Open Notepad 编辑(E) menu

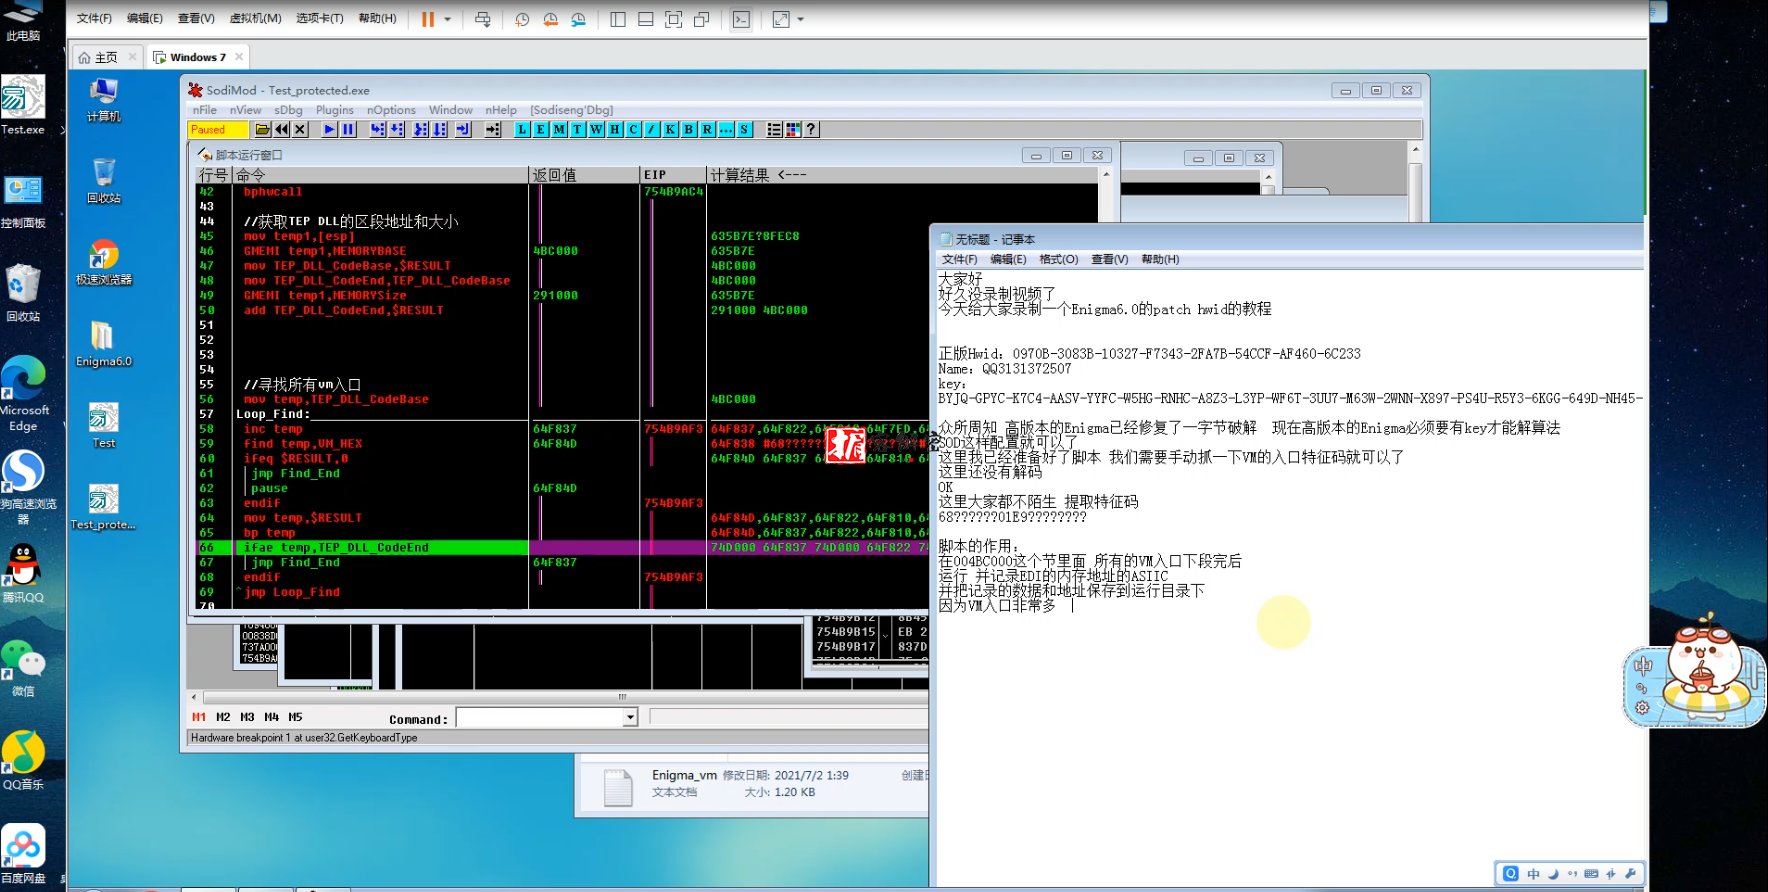1008,259
